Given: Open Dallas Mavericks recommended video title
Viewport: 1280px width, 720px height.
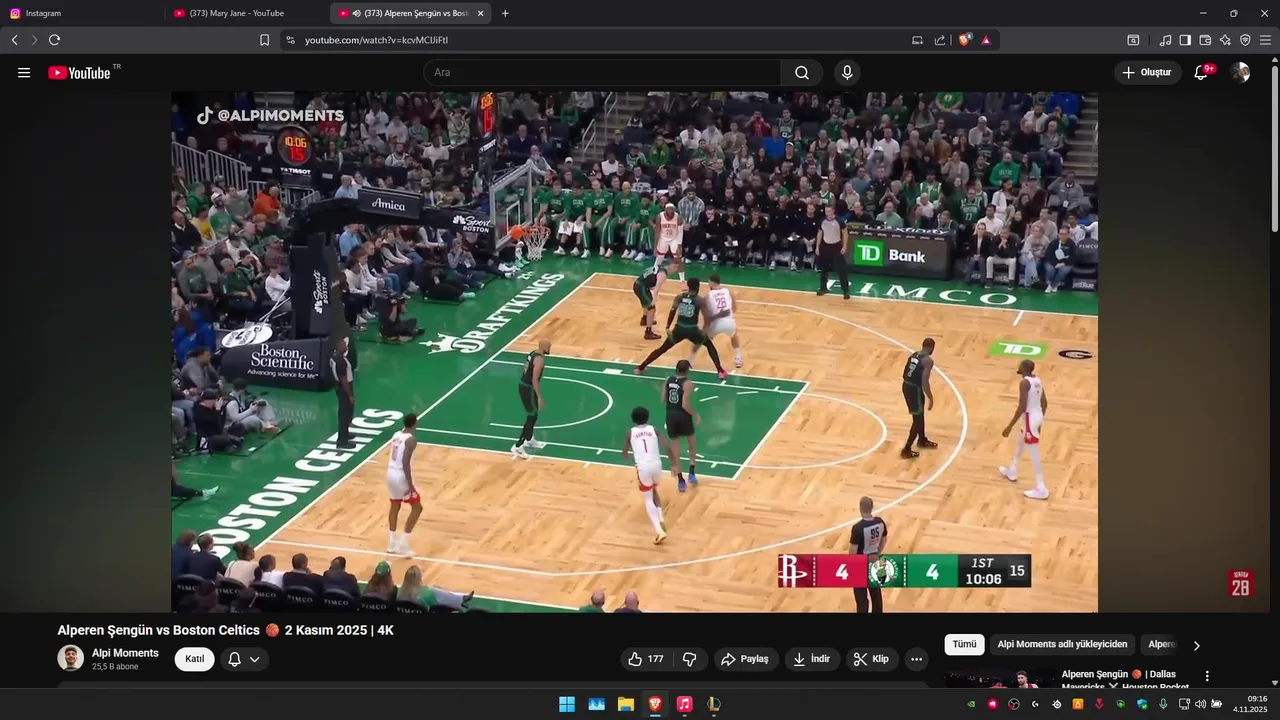Looking at the screenshot, I should 1125,680.
